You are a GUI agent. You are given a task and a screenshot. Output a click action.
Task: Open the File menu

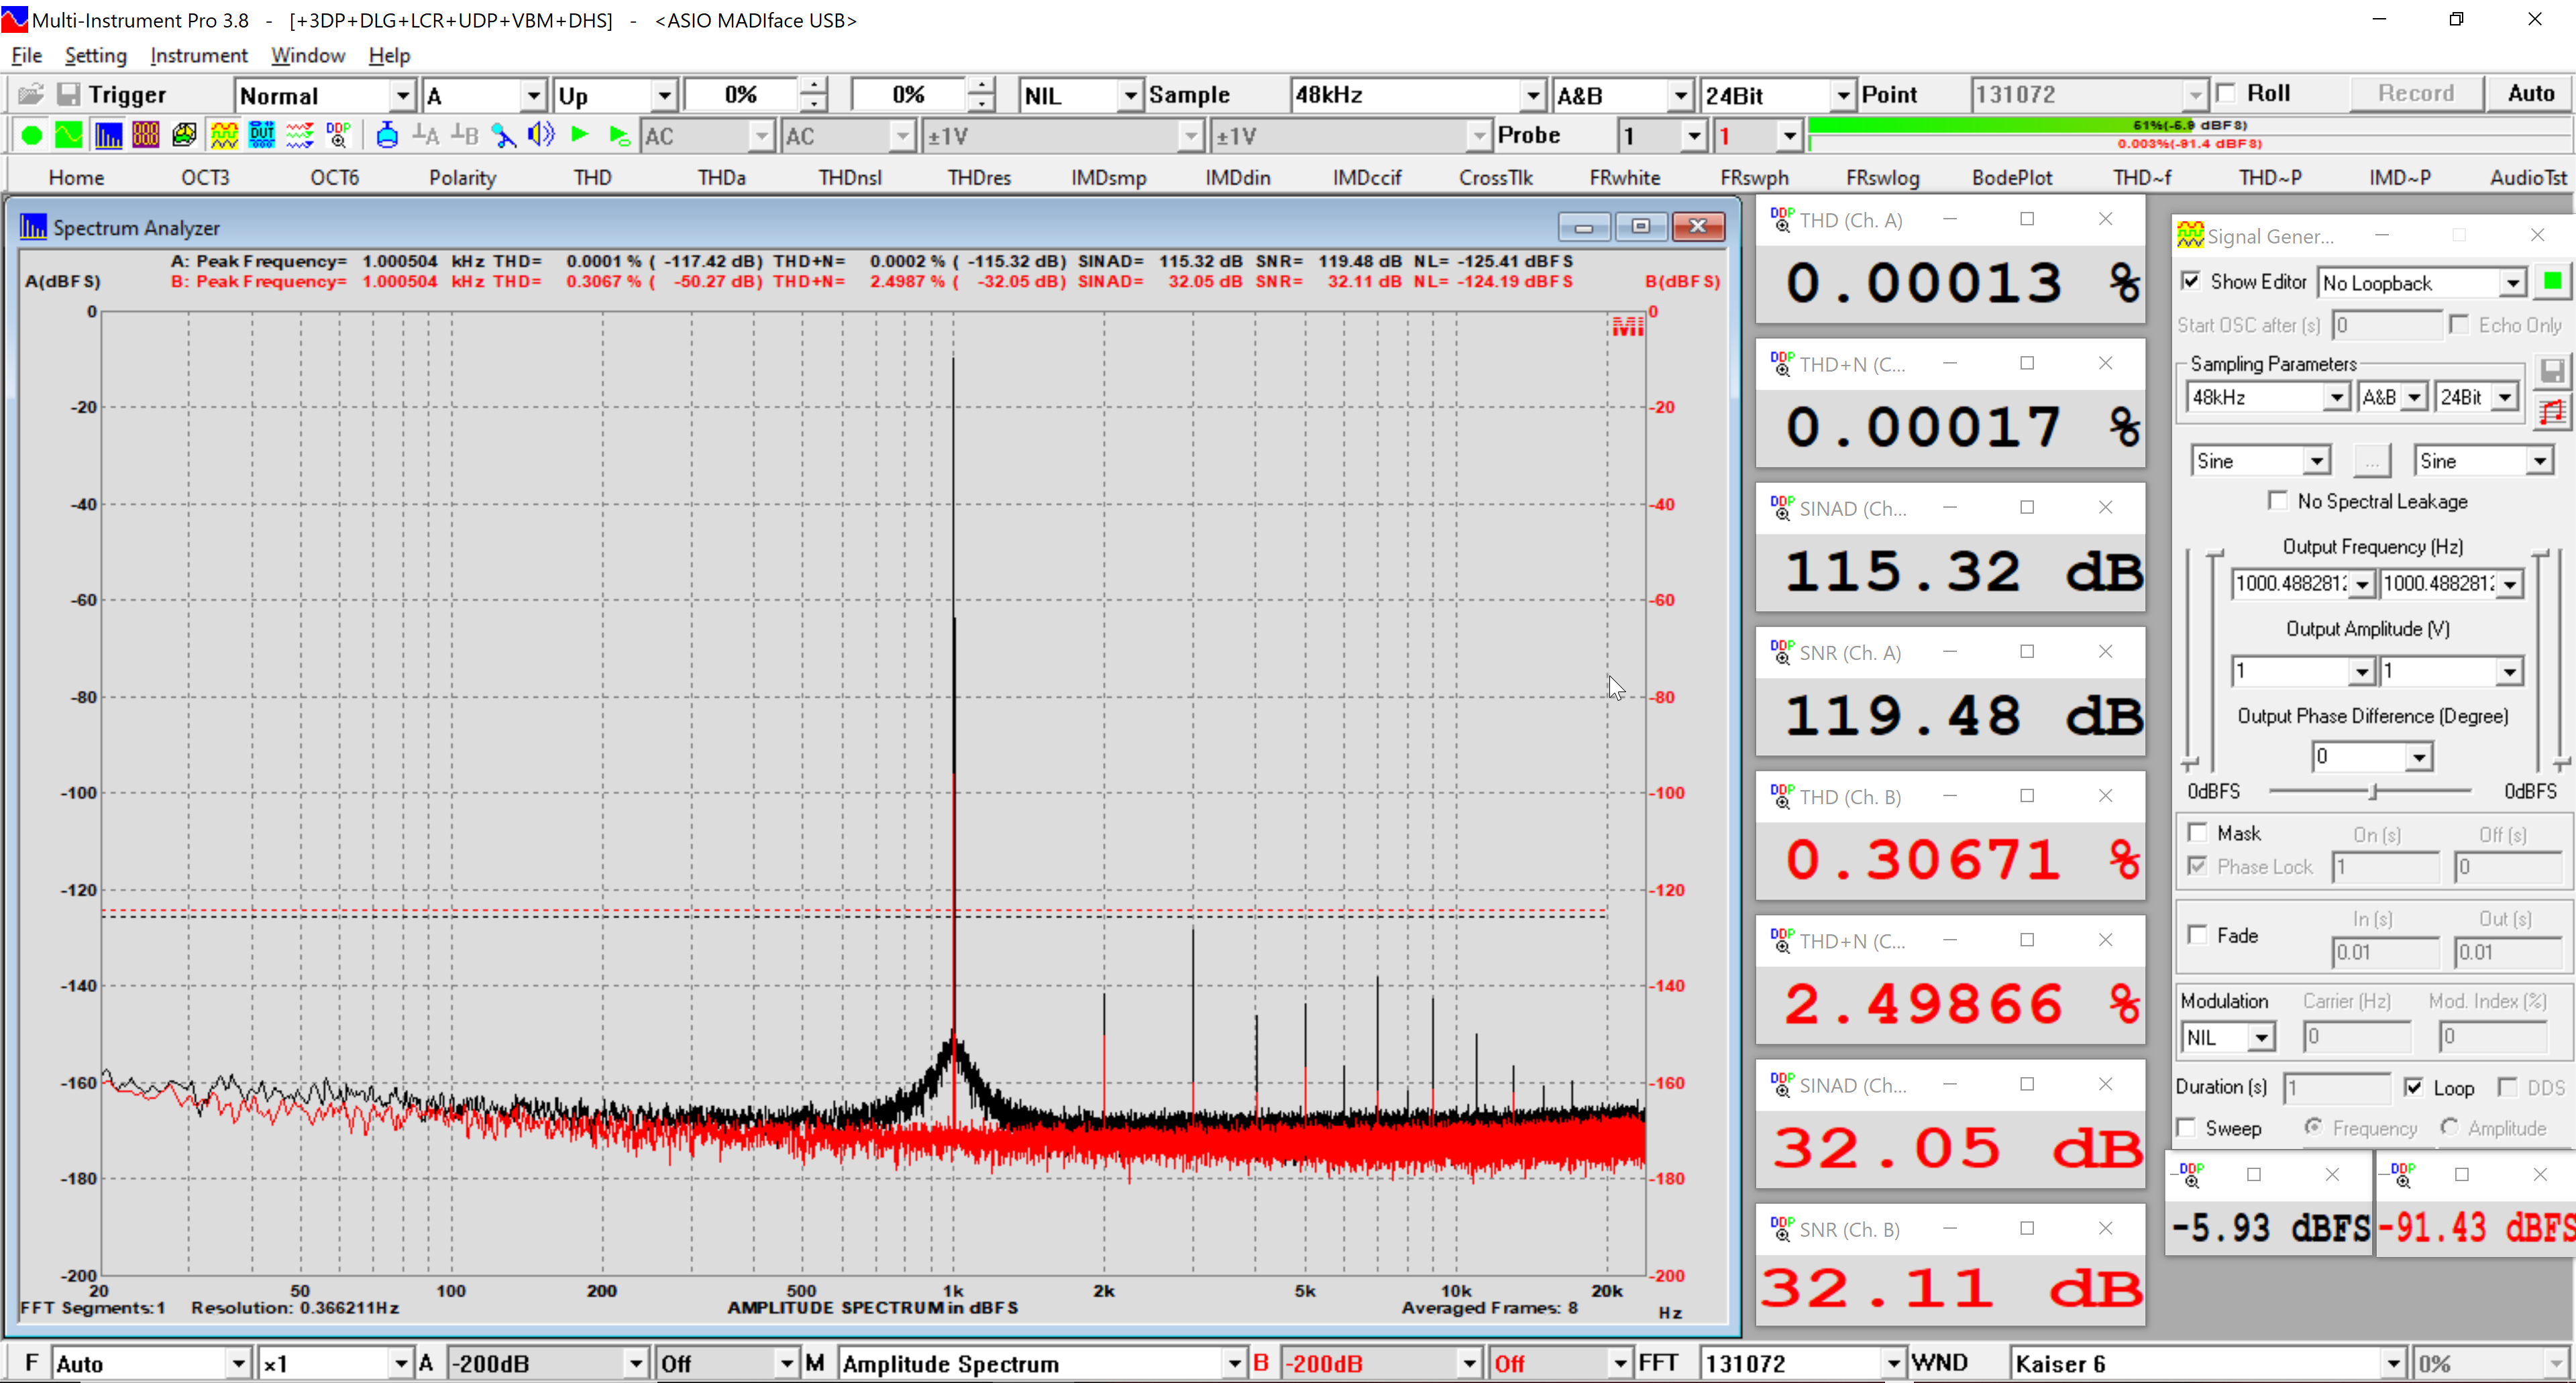point(27,55)
